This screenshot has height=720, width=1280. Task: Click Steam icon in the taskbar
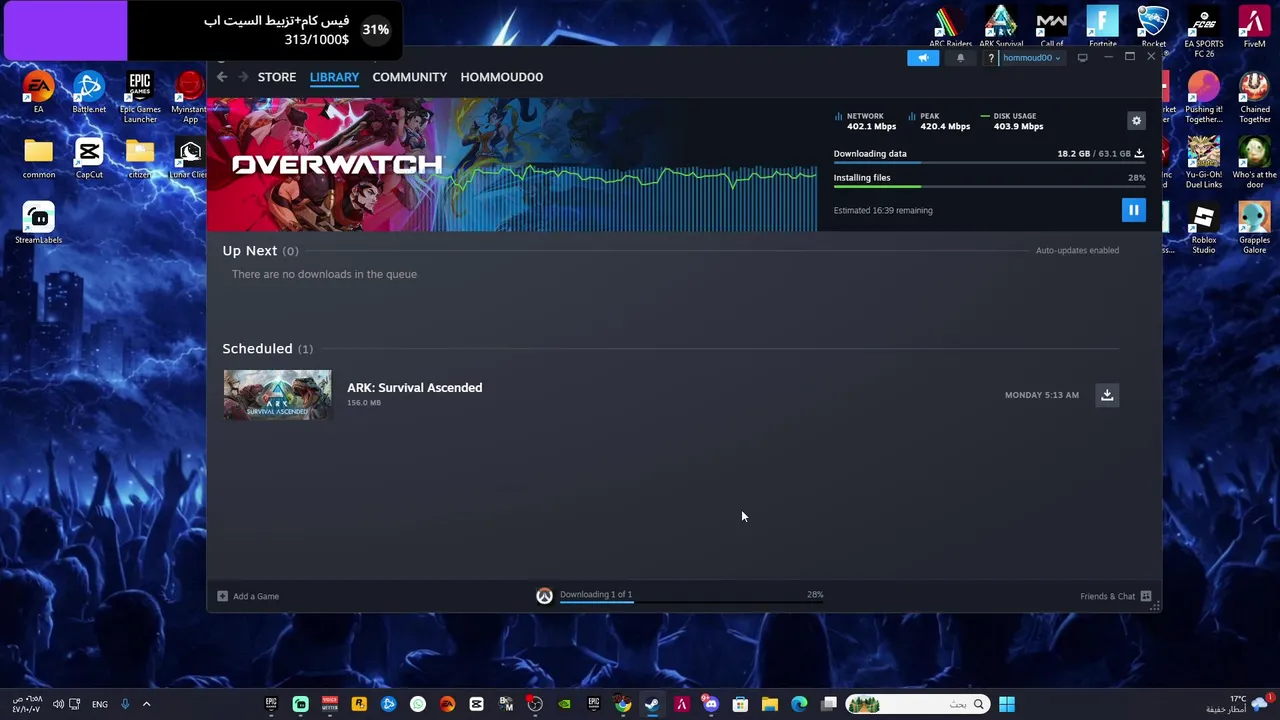click(652, 704)
